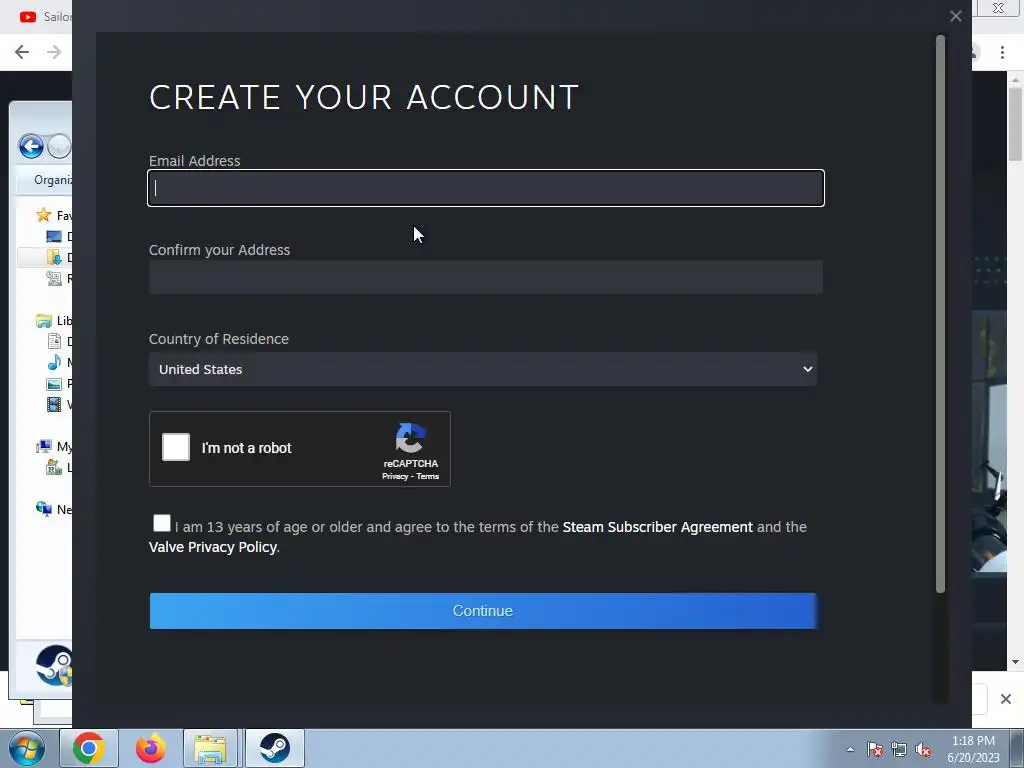Click the Downloads folder icon under Favorites
The width and height of the screenshot is (1024, 768).
click(x=54, y=257)
